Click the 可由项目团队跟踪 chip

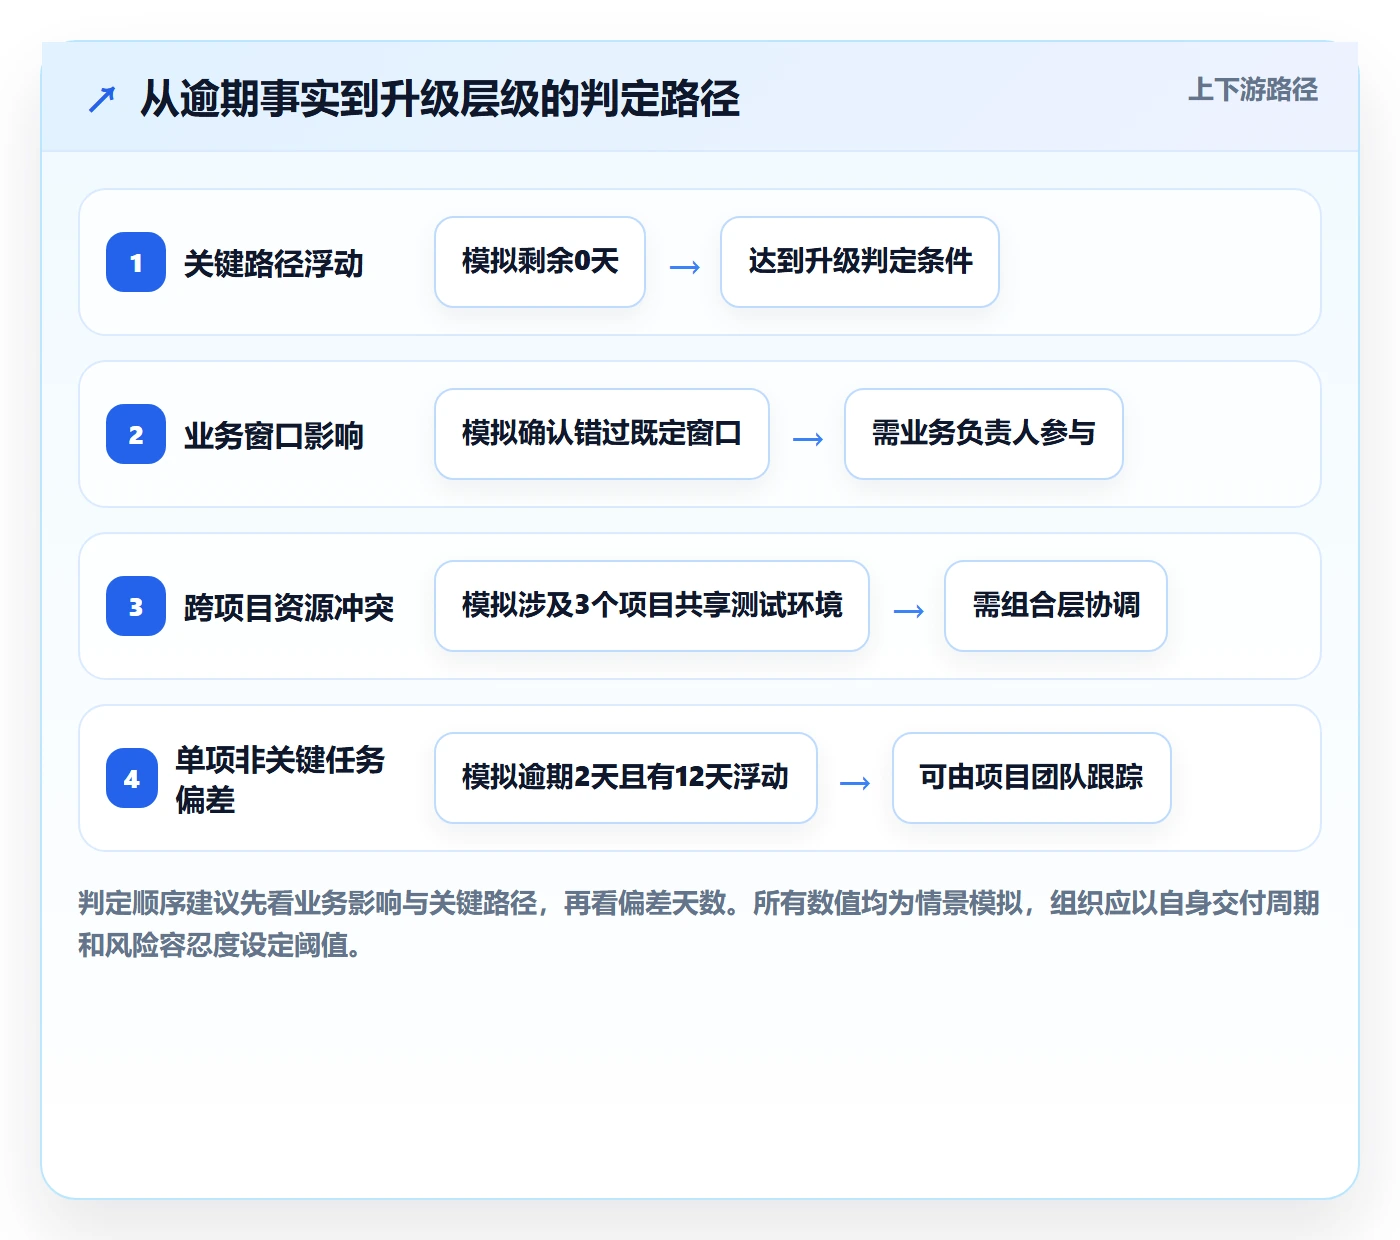[1032, 778]
